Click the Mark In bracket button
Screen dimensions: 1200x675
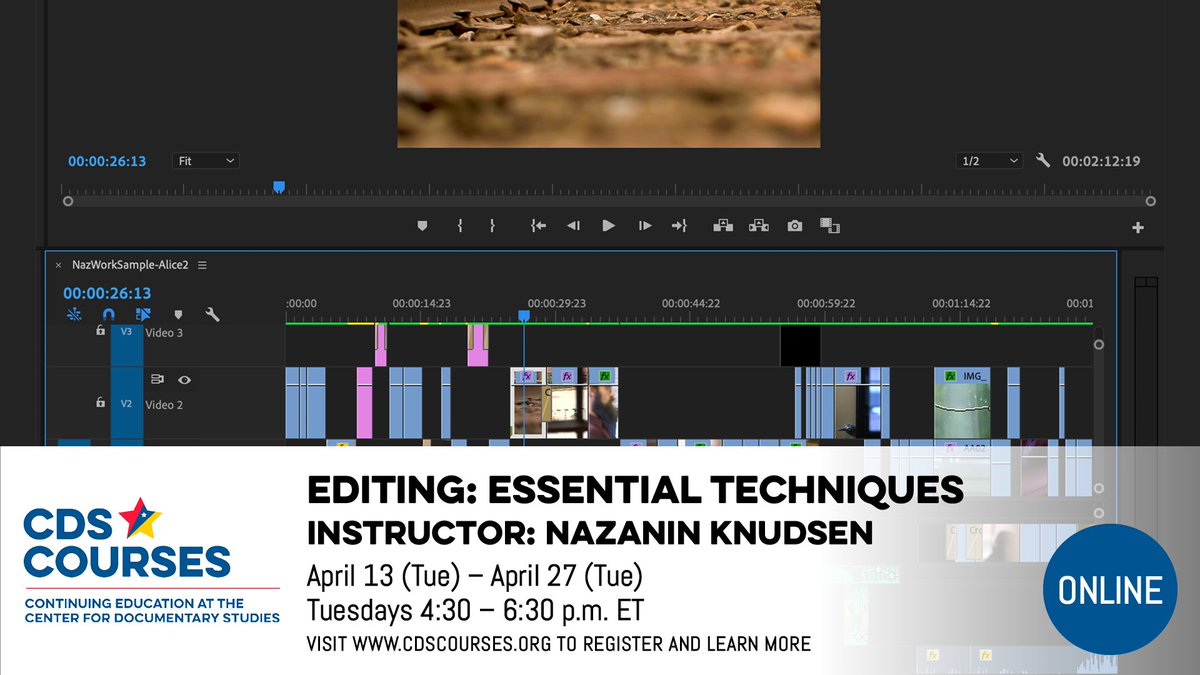pyautogui.click(x=459, y=226)
